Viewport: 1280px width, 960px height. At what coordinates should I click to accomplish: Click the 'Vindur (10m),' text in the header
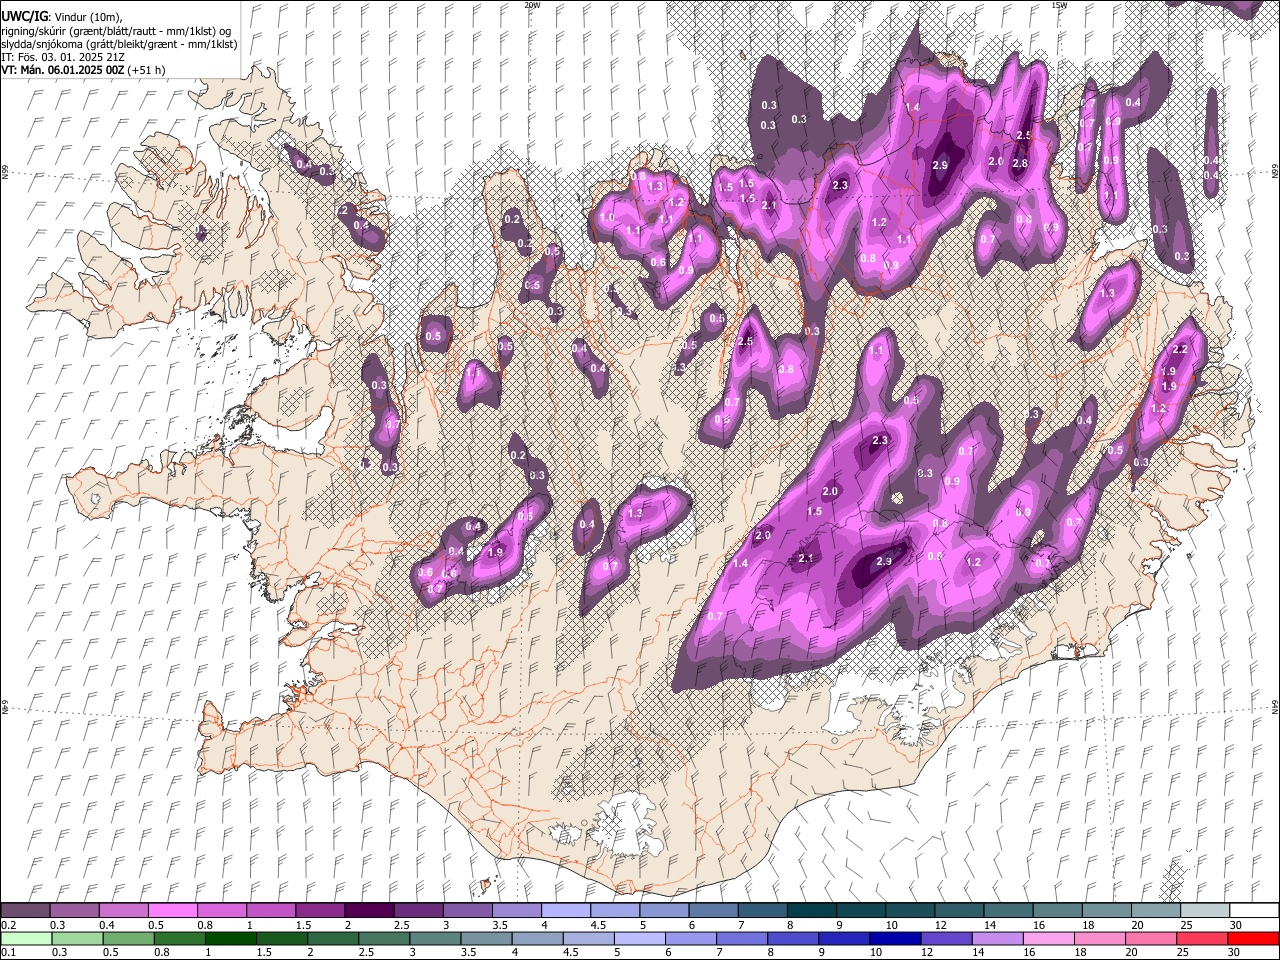[86, 17]
